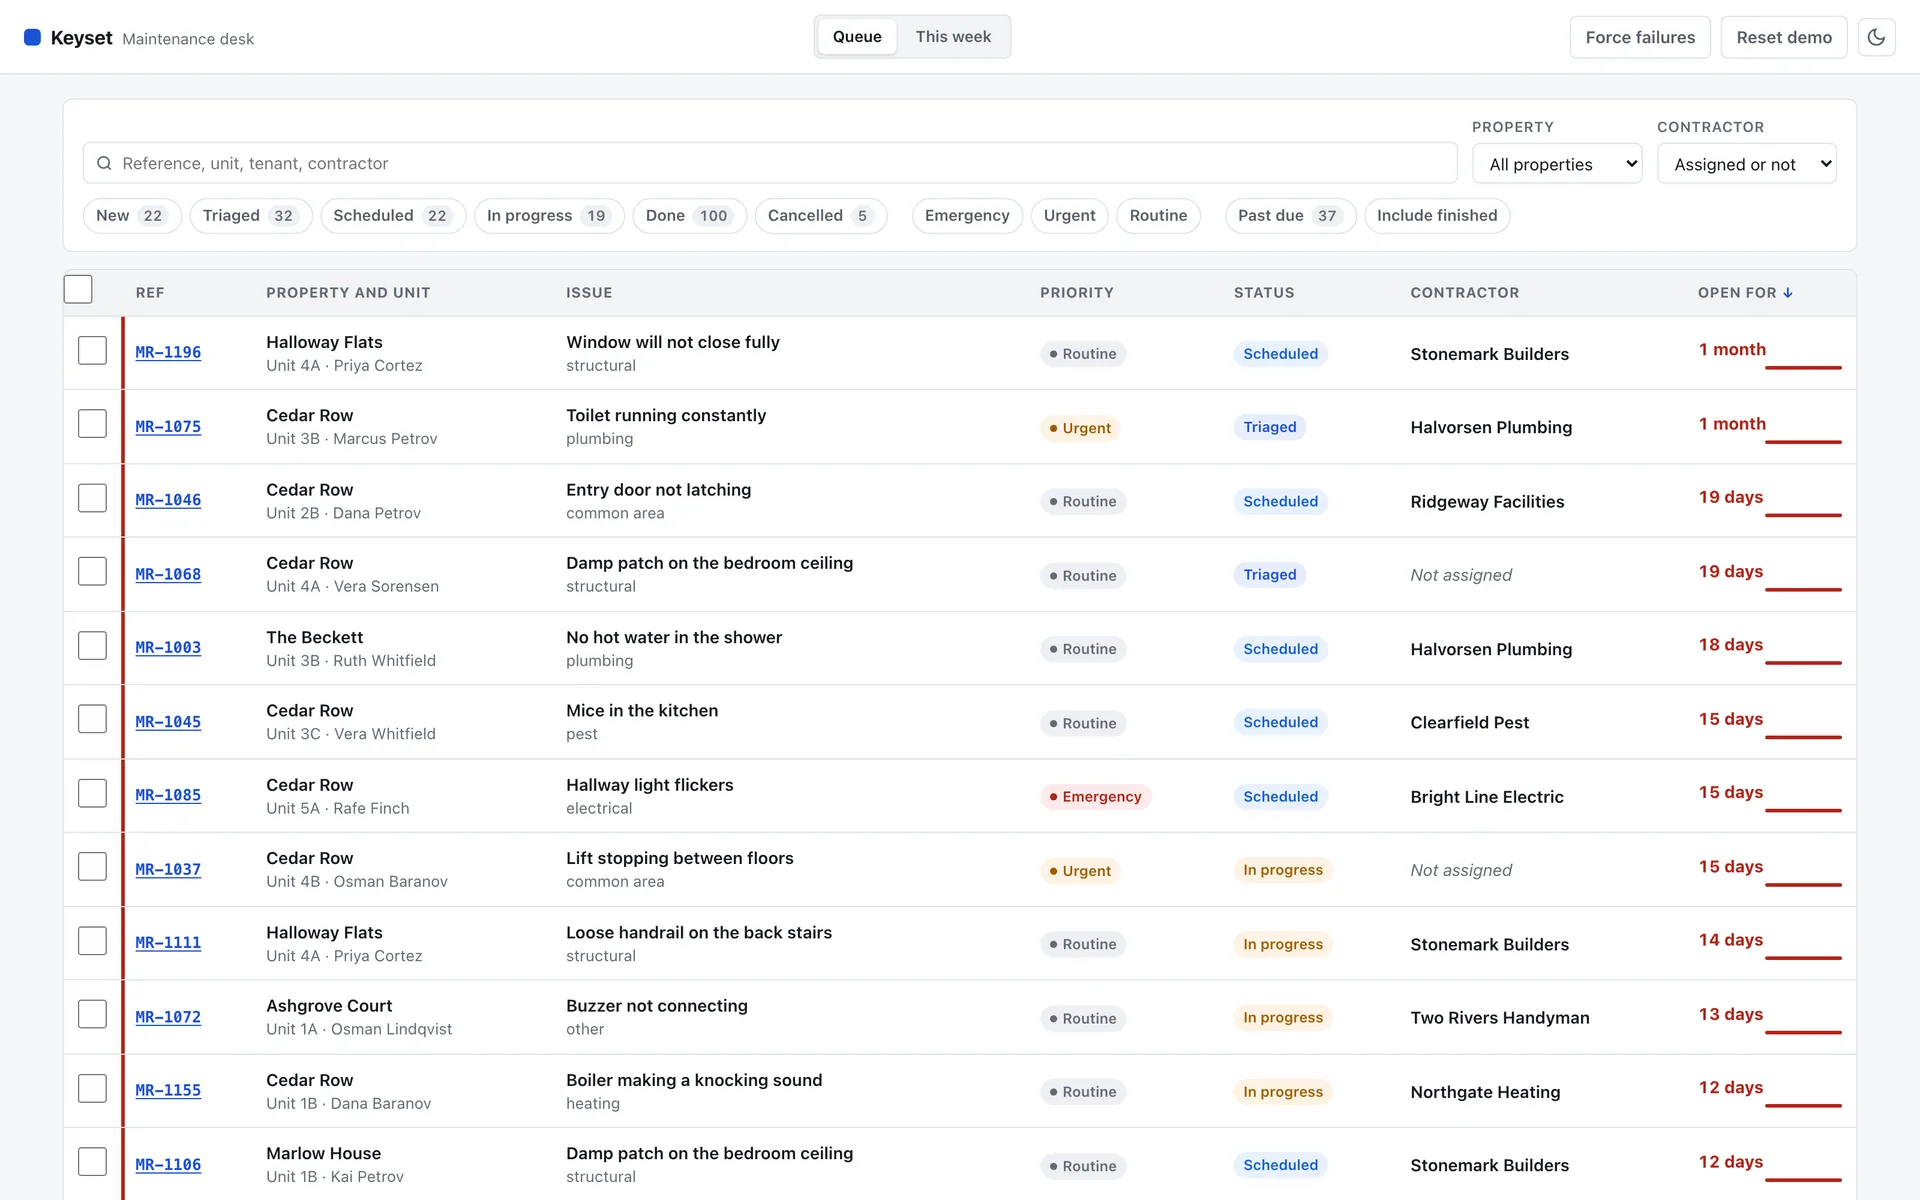Open the MR-1106 reference link

click(x=168, y=1164)
